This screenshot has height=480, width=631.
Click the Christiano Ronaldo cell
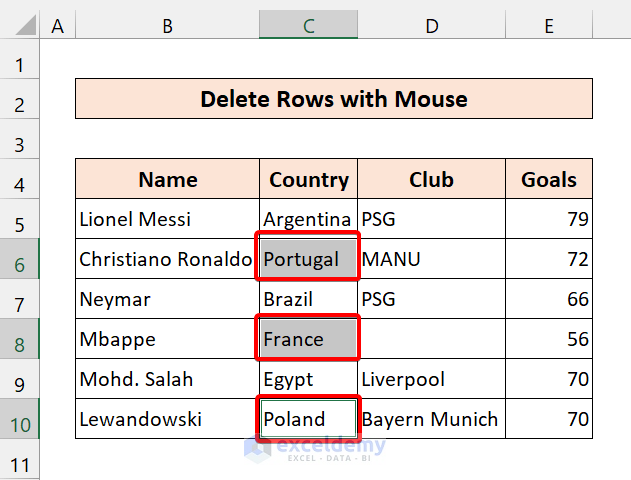(x=167, y=260)
